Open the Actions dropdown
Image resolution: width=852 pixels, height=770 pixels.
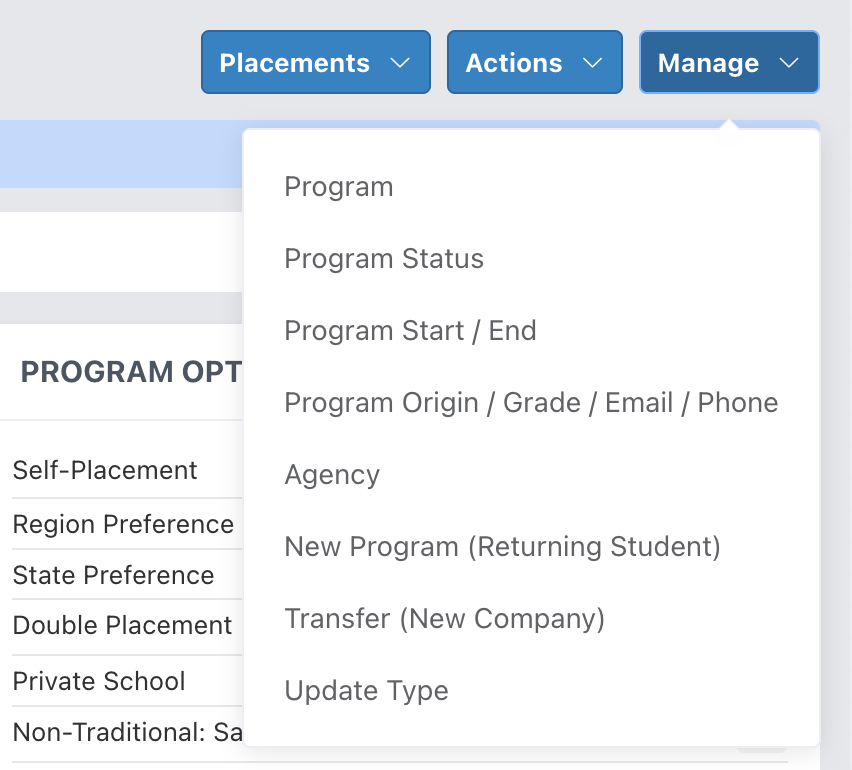534,63
